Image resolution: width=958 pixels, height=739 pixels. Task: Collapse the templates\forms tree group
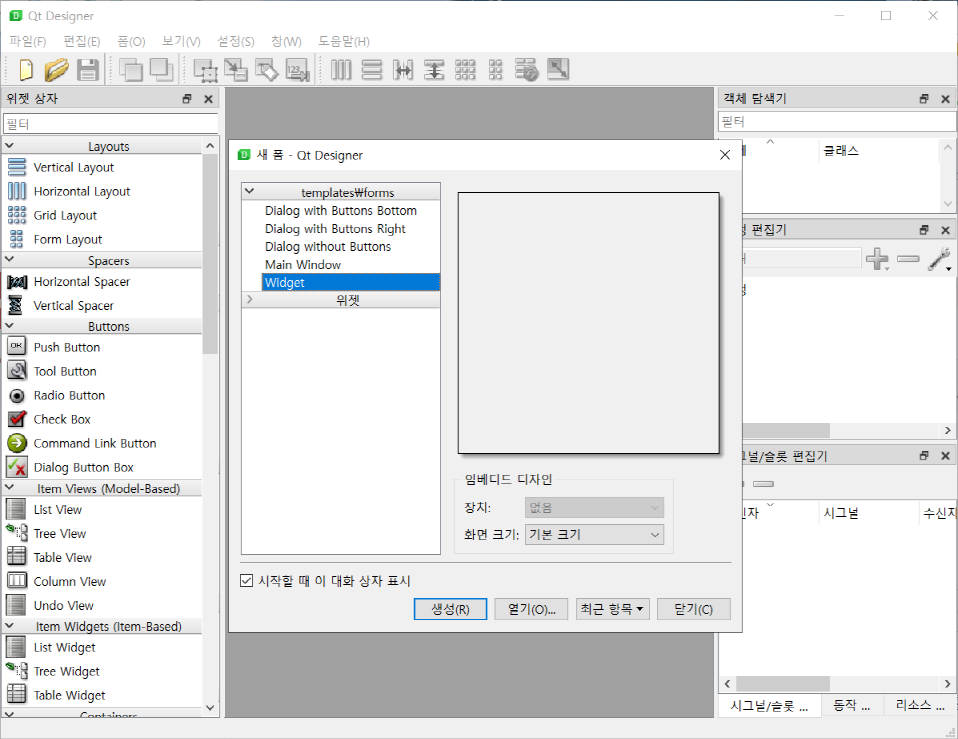(249, 191)
